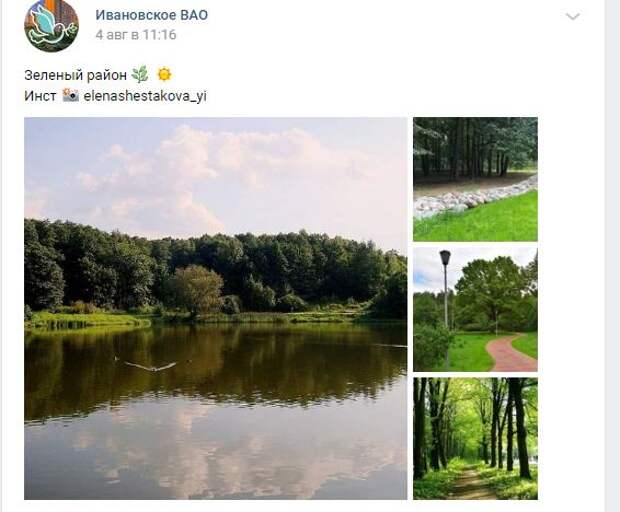Click the flying bird in lake photo
This screenshot has height=512, width=620.
tap(150, 366)
